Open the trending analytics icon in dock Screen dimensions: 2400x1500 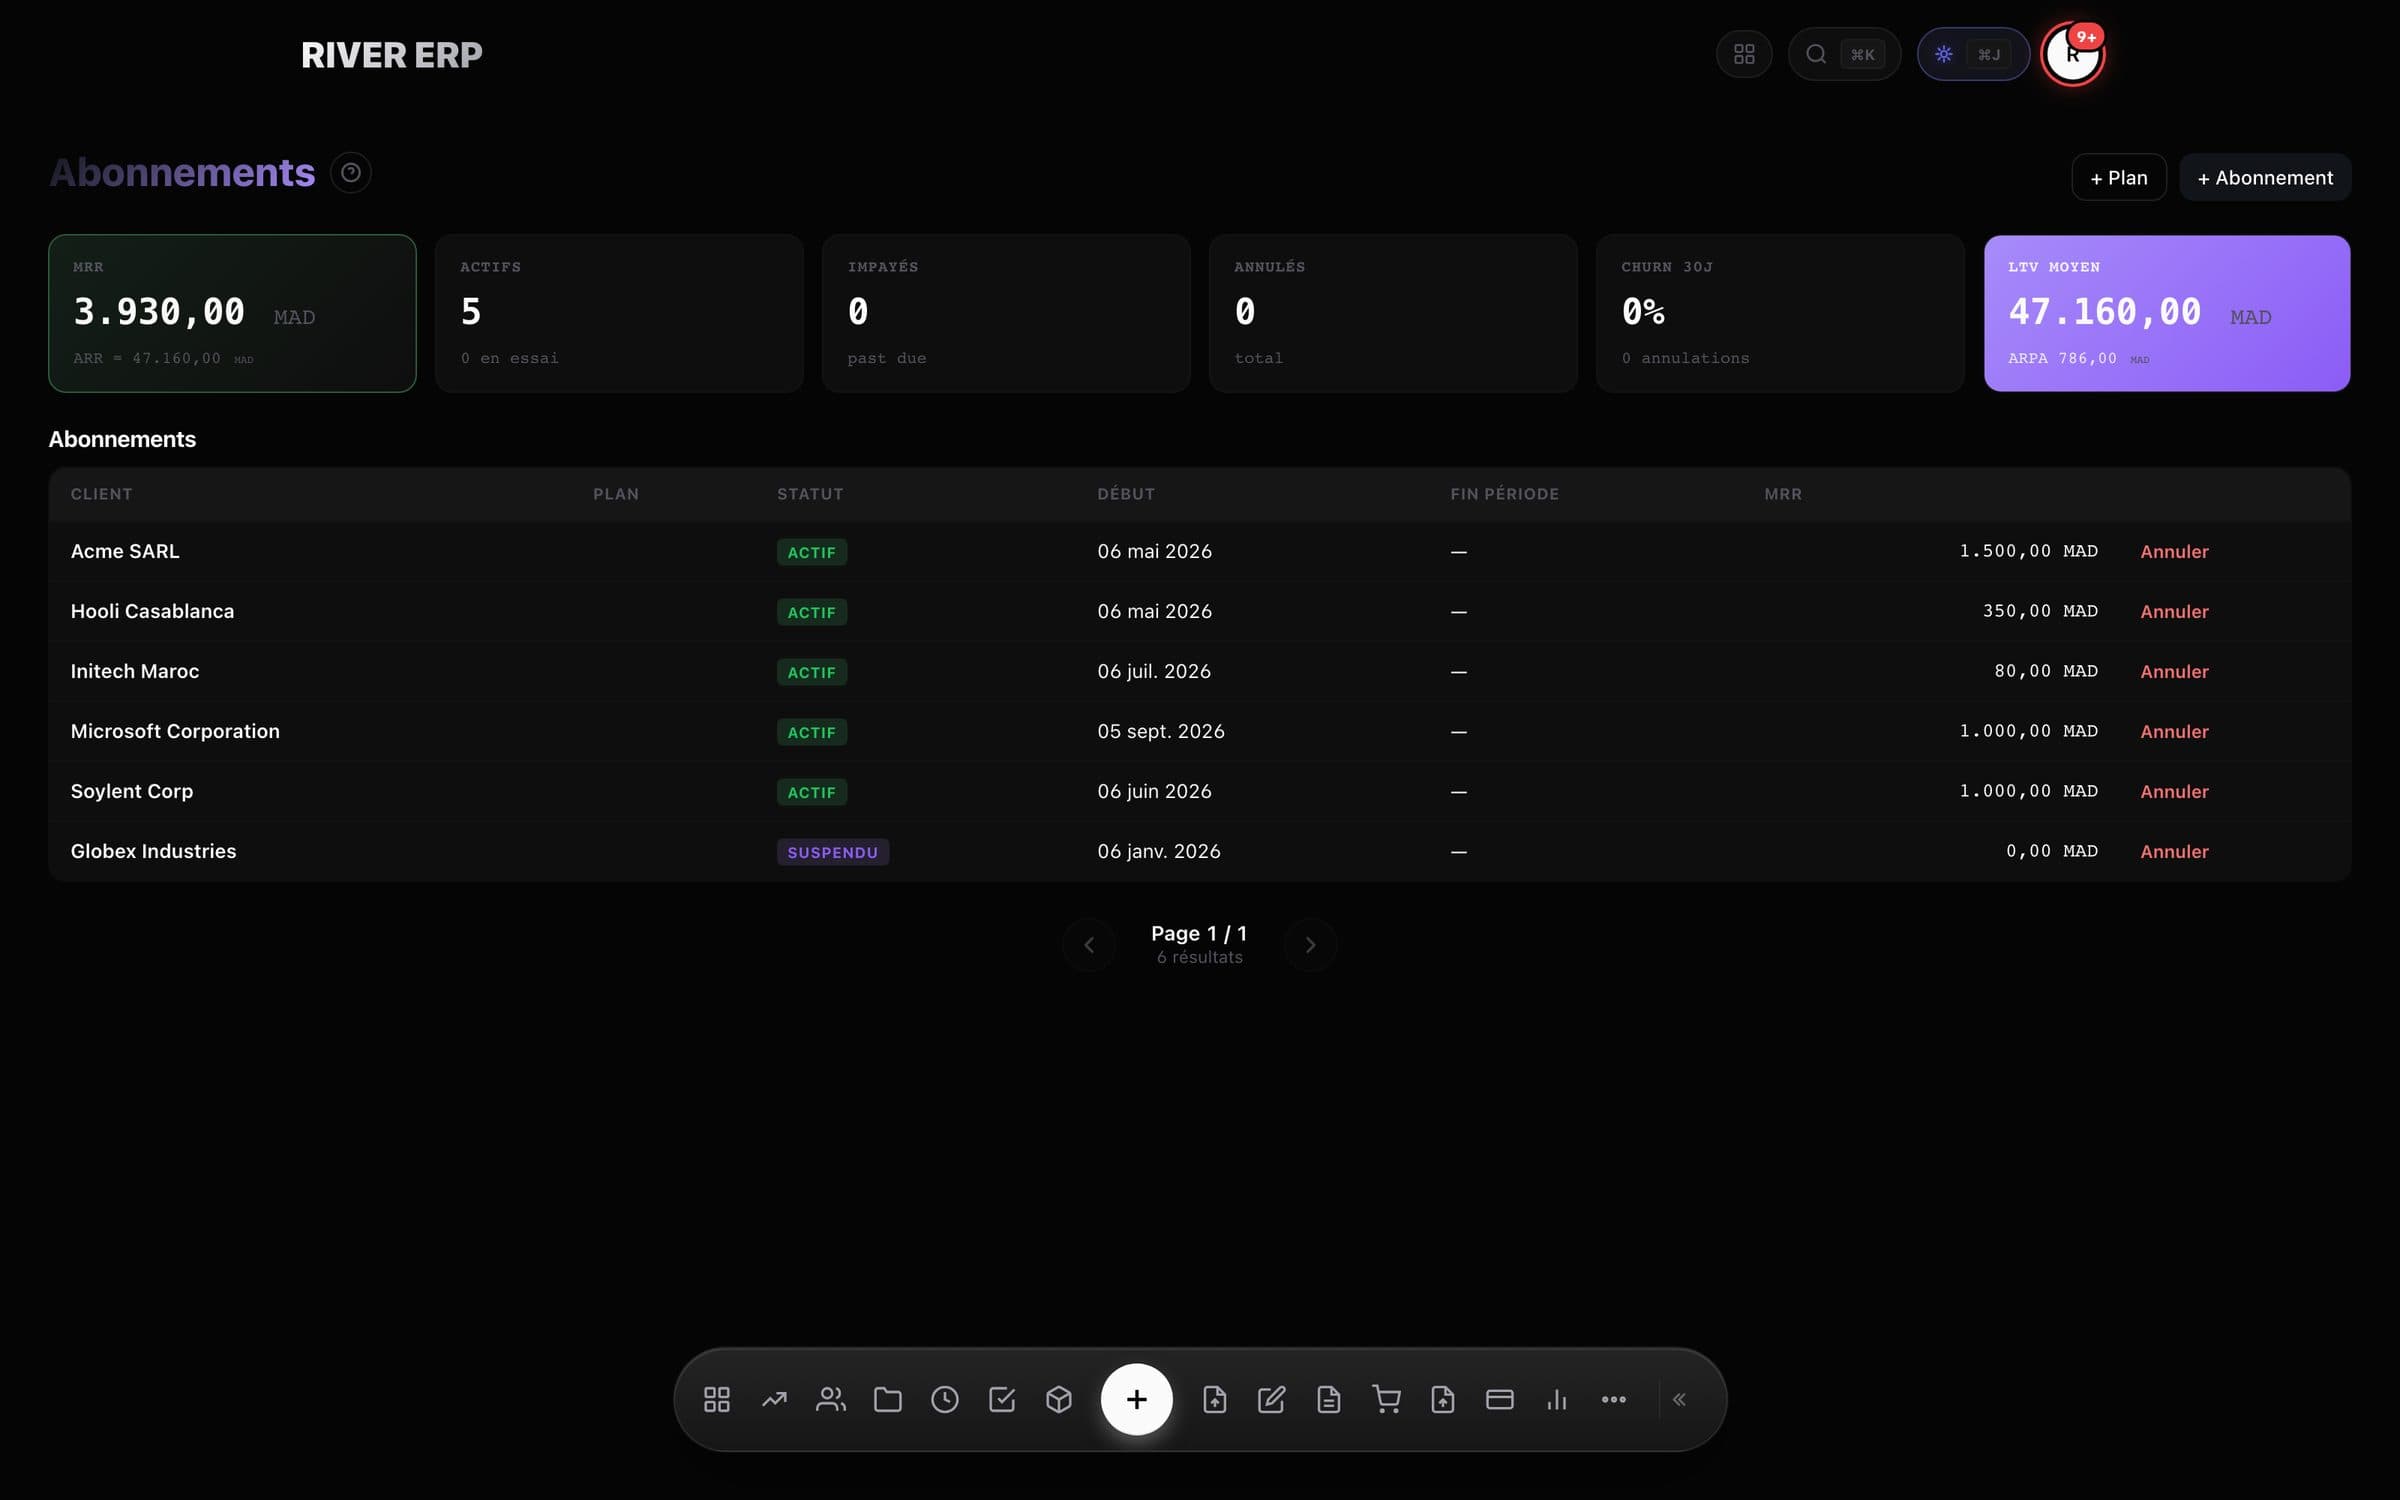pyautogui.click(x=774, y=1399)
